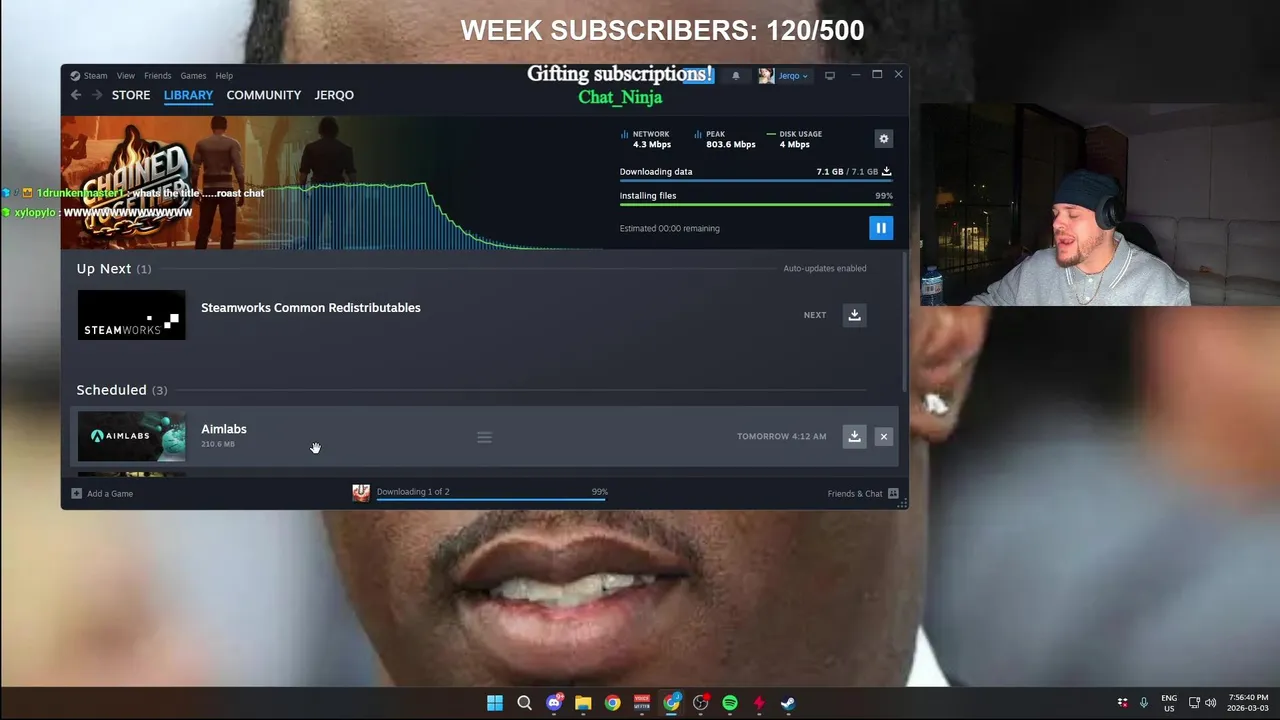
Task: Open download settings gear icon
Action: point(883,139)
